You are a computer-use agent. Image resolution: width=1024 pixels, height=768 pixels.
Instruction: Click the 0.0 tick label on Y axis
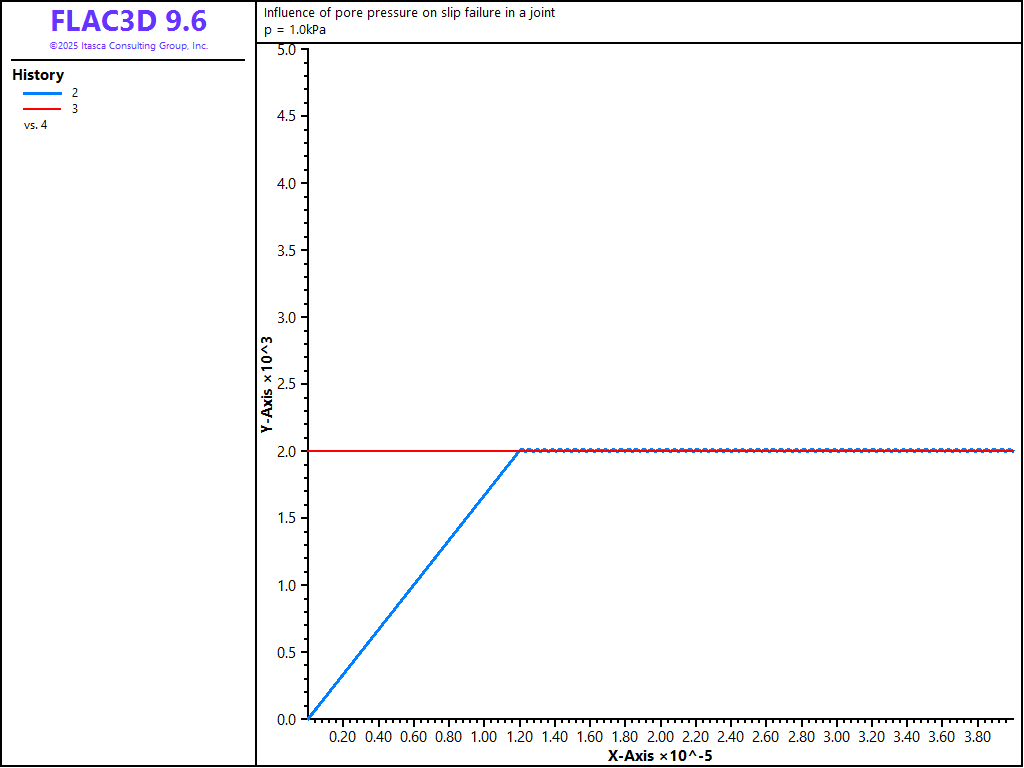coord(286,719)
